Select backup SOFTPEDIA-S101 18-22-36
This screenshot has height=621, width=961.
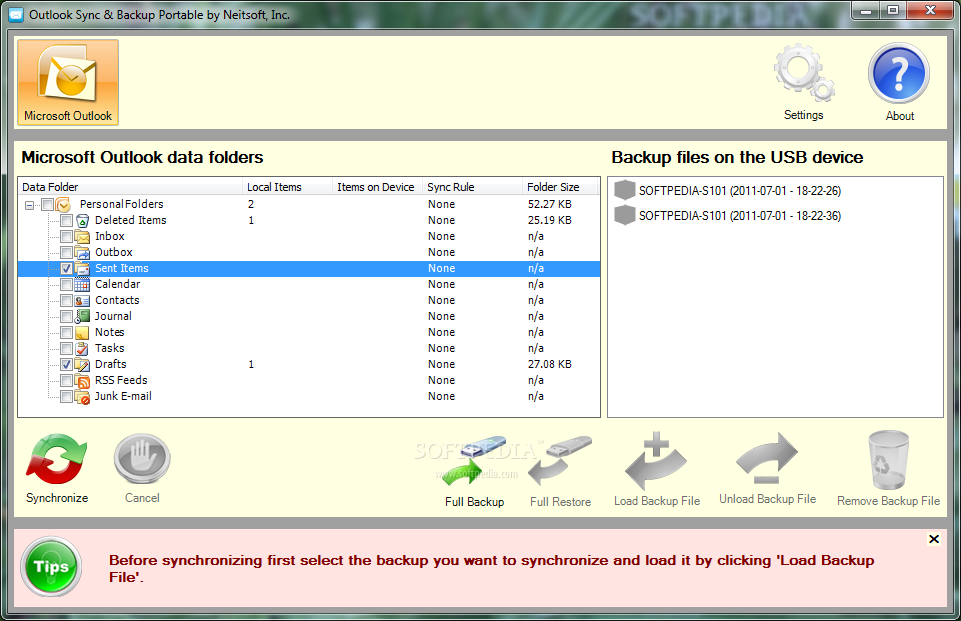(728, 216)
